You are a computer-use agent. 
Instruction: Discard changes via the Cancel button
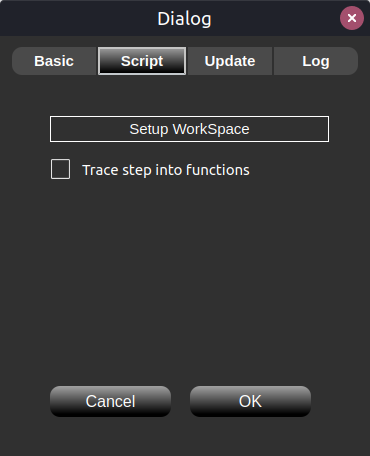(x=110, y=401)
